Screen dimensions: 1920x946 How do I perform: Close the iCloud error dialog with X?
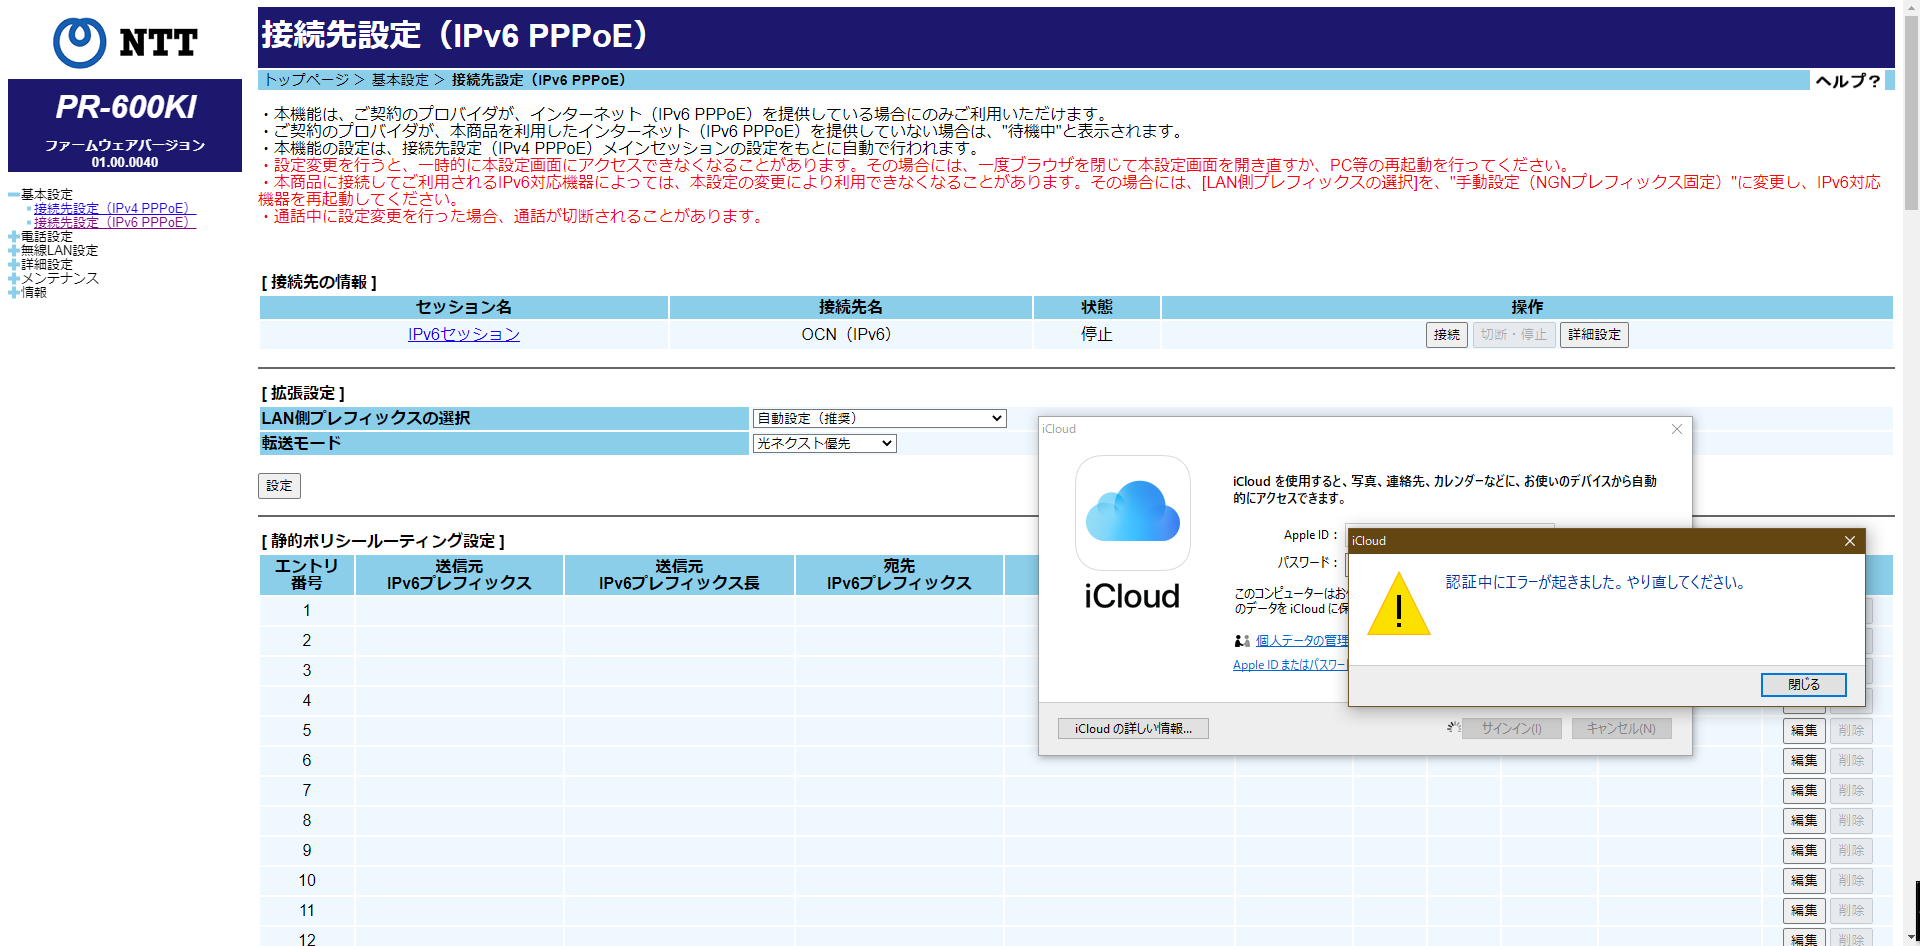[x=1849, y=541]
